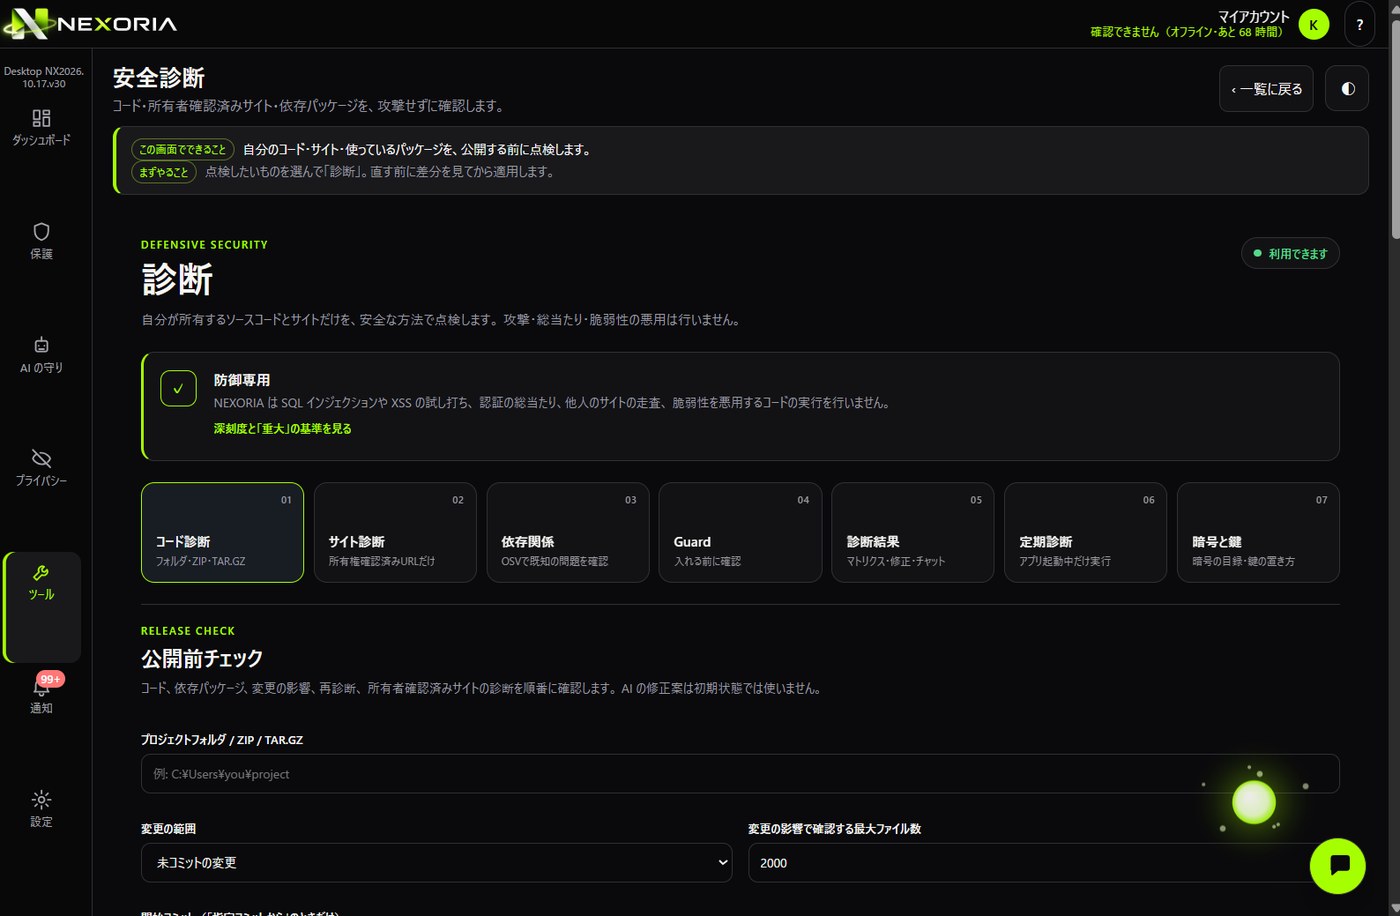
Task: Click the この画面でできること tag
Action: pos(182,149)
